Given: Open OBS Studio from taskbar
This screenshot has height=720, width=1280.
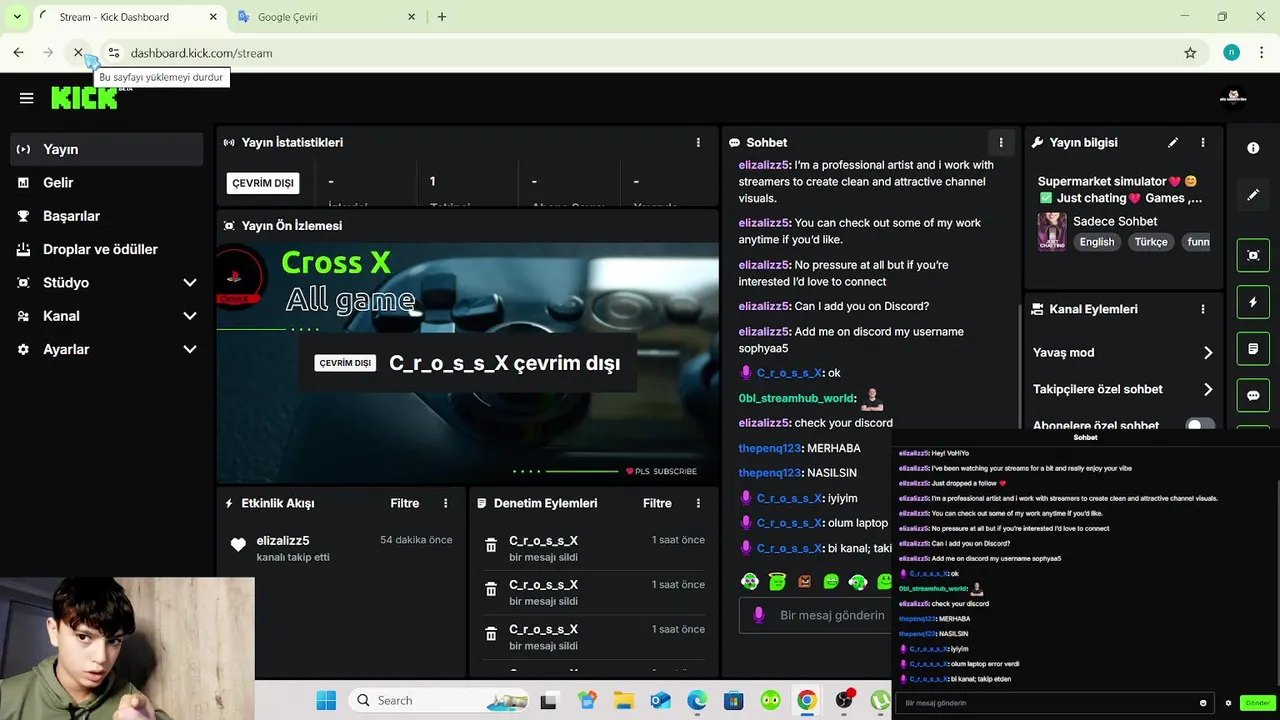Looking at the screenshot, I should point(844,701).
